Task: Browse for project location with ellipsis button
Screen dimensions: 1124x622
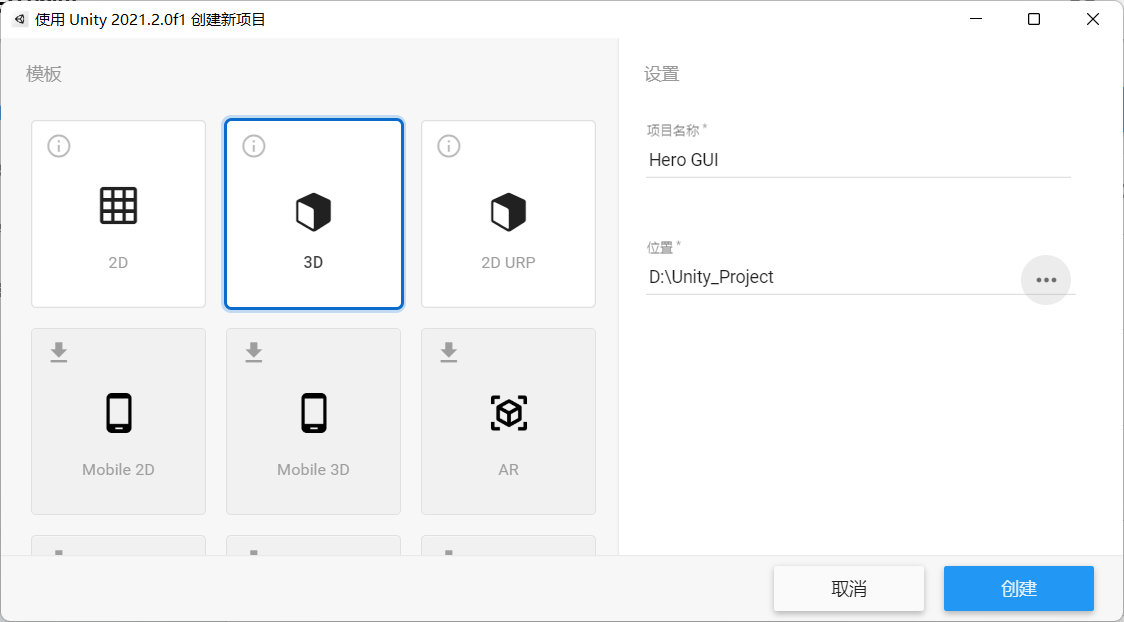Action: (x=1046, y=279)
